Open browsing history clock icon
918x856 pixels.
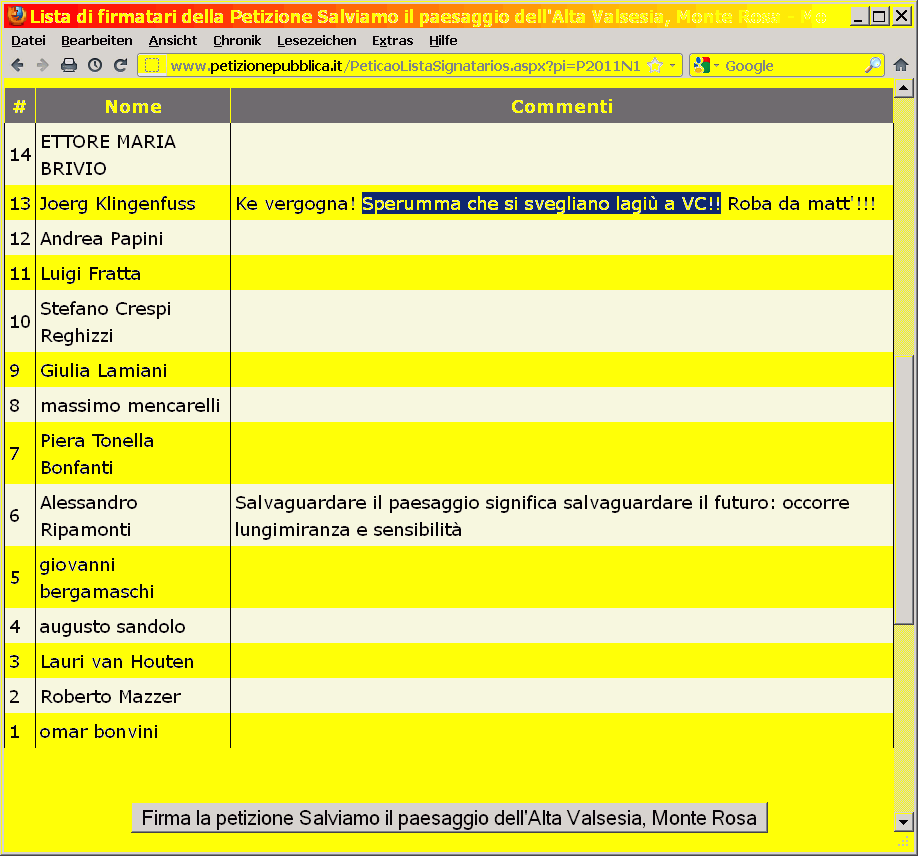[95, 65]
